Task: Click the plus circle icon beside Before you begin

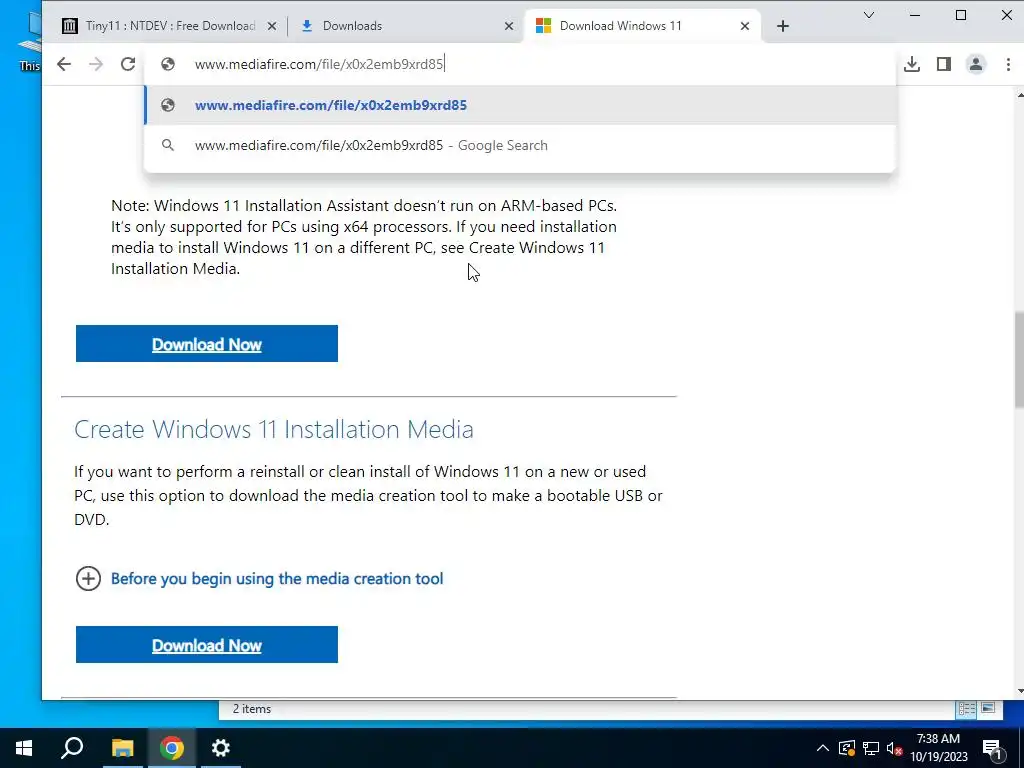Action: point(88,579)
